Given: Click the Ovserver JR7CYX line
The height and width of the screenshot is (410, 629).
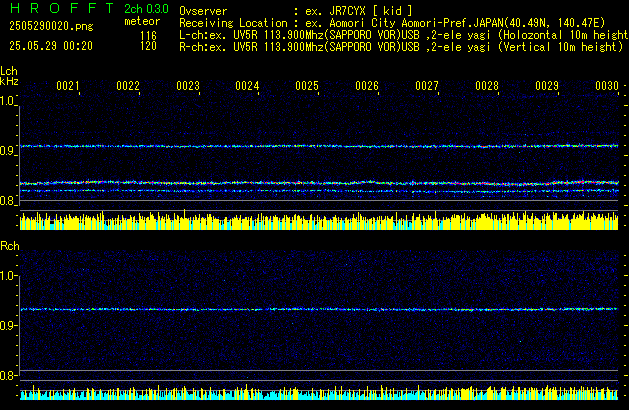Looking at the screenshot, I should (296, 11).
